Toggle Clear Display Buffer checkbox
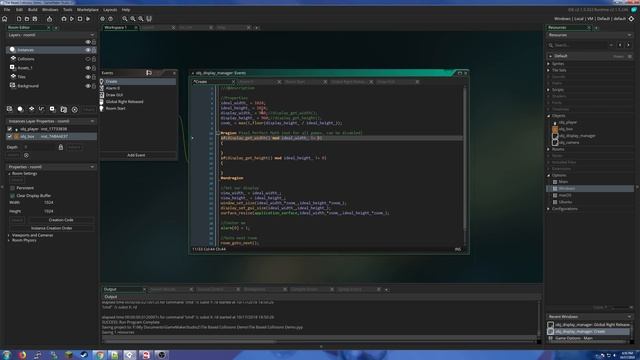640x360 pixels. tap(12, 196)
